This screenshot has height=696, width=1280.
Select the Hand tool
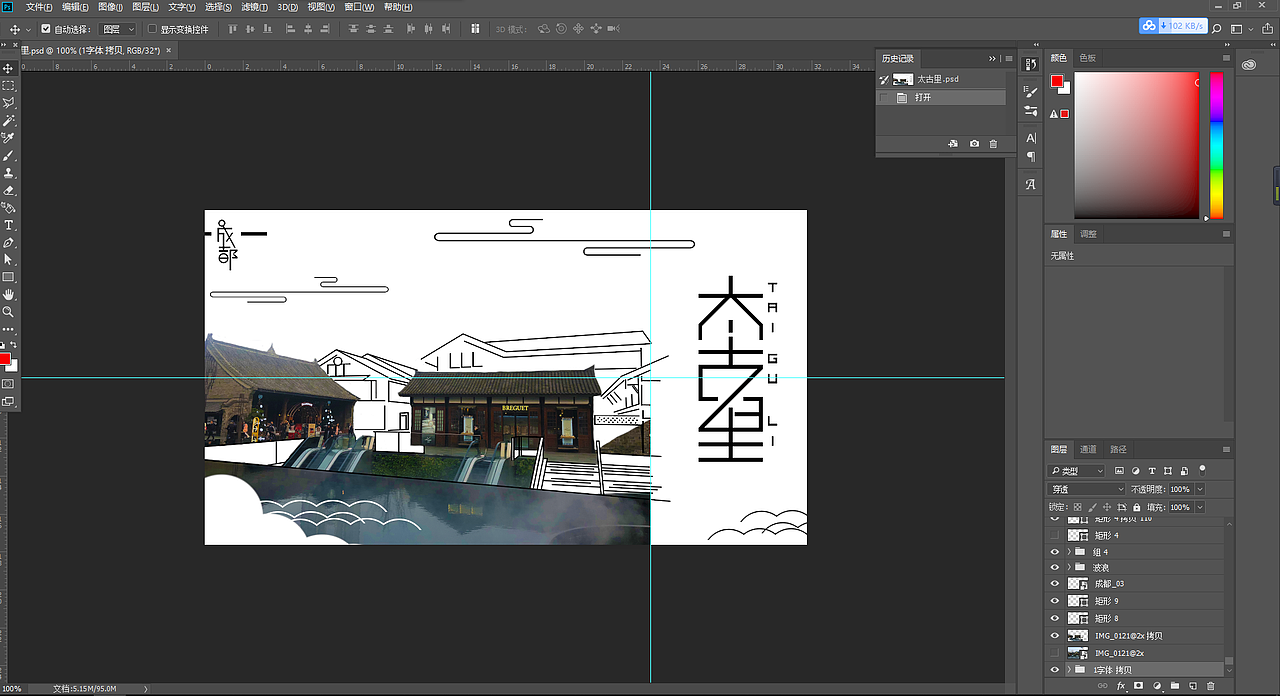coord(9,294)
